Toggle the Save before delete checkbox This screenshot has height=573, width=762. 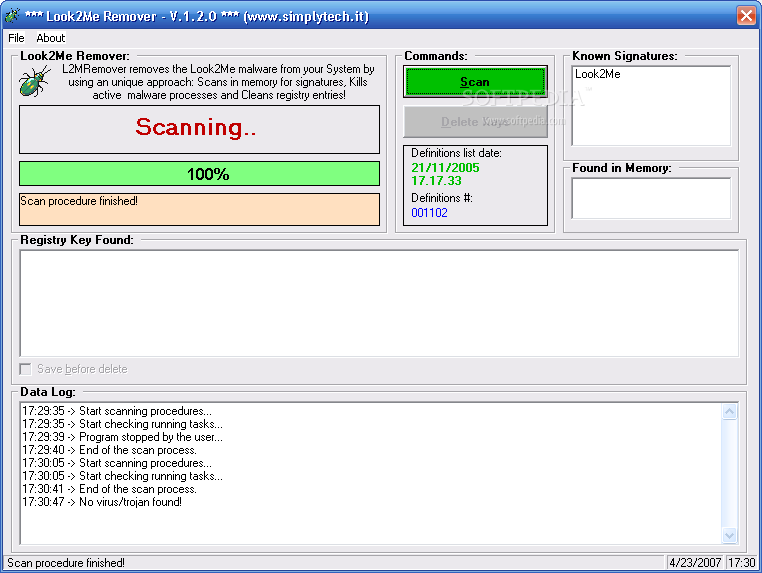pos(25,369)
